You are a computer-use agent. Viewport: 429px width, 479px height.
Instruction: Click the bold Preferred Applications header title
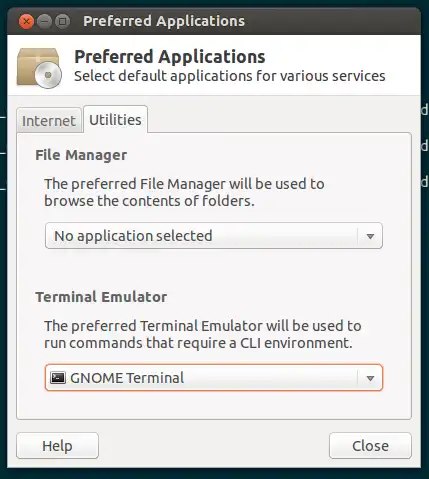coord(170,56)
